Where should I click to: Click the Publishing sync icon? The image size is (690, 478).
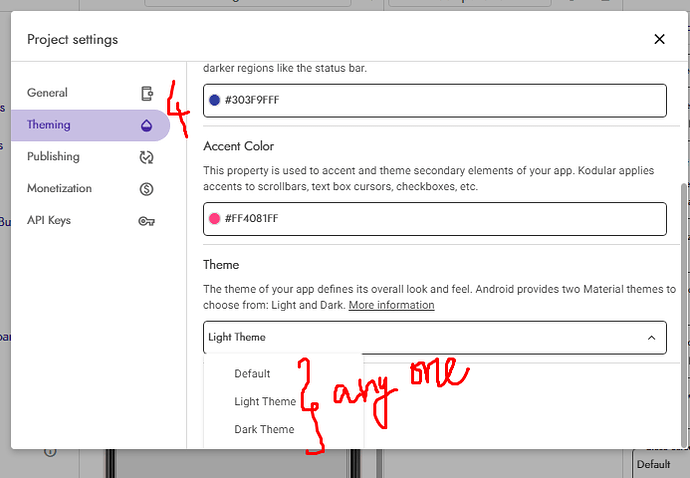[x=147, y=157]
